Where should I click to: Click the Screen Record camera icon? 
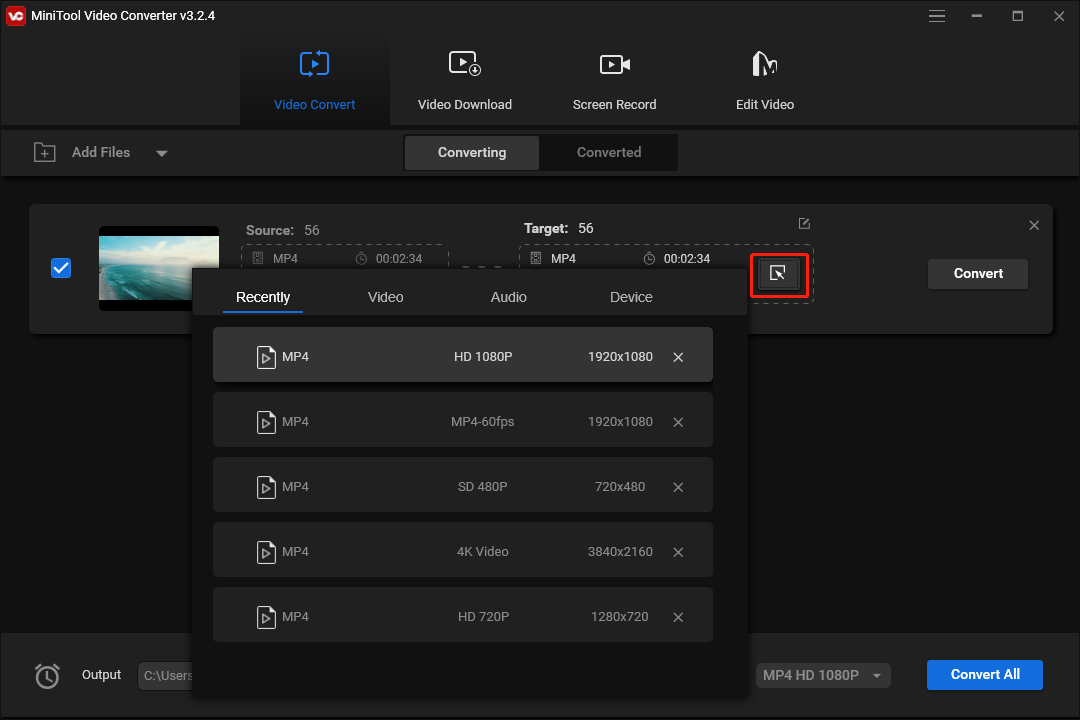point(614,65)
